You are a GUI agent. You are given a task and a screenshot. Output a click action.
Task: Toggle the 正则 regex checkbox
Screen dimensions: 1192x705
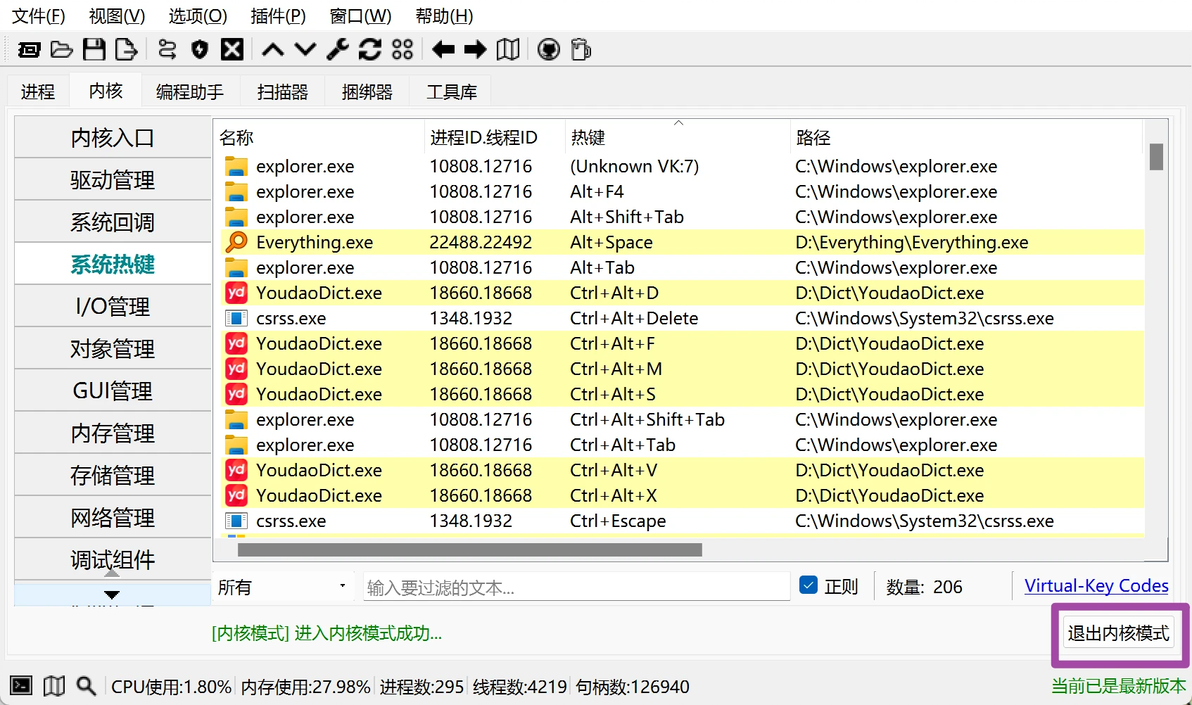pyautogui.click(x=808, y=585)
